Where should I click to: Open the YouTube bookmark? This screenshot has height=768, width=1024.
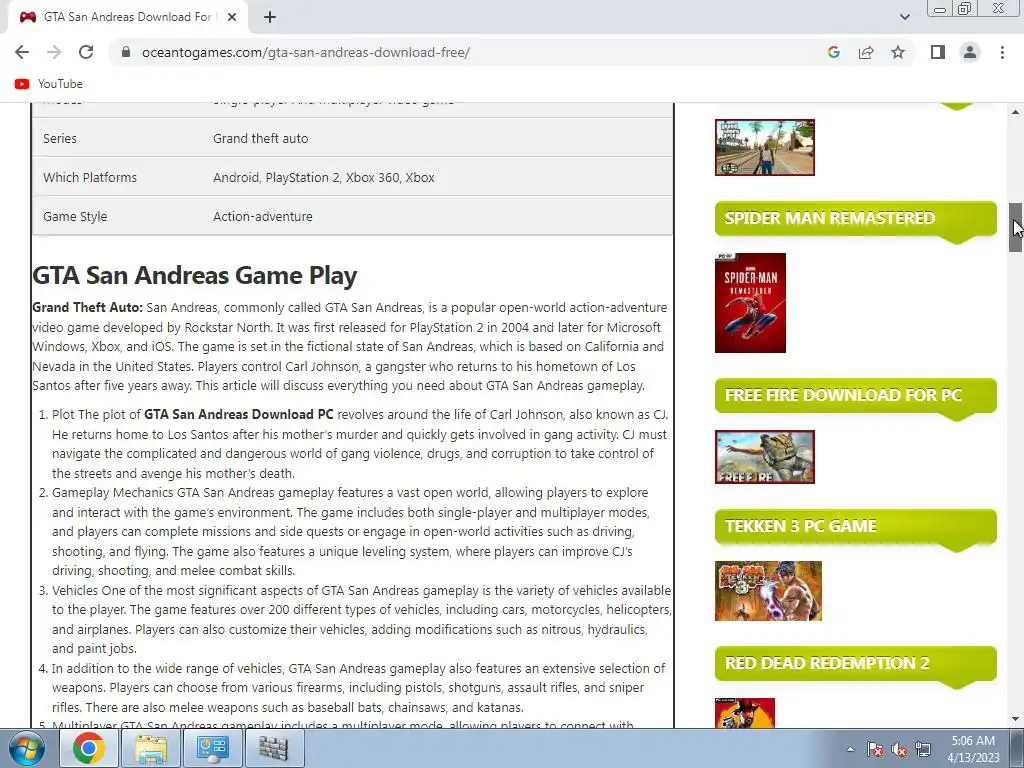click(x=49, y=84)
